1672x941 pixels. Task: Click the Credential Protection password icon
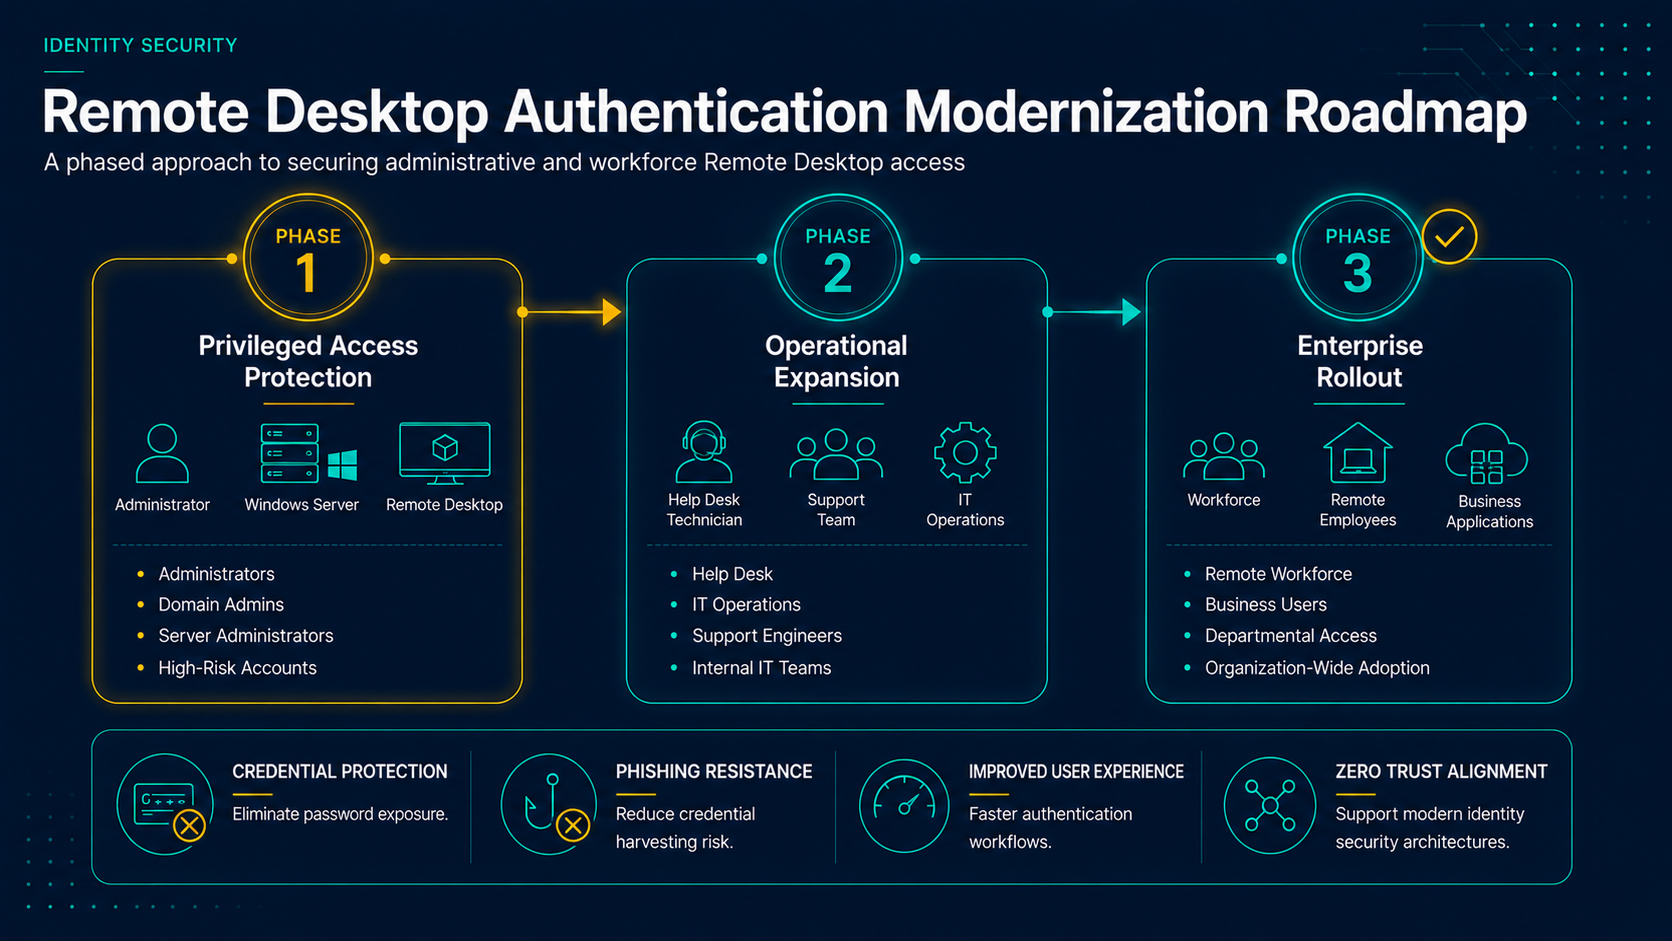coord(165,805)
